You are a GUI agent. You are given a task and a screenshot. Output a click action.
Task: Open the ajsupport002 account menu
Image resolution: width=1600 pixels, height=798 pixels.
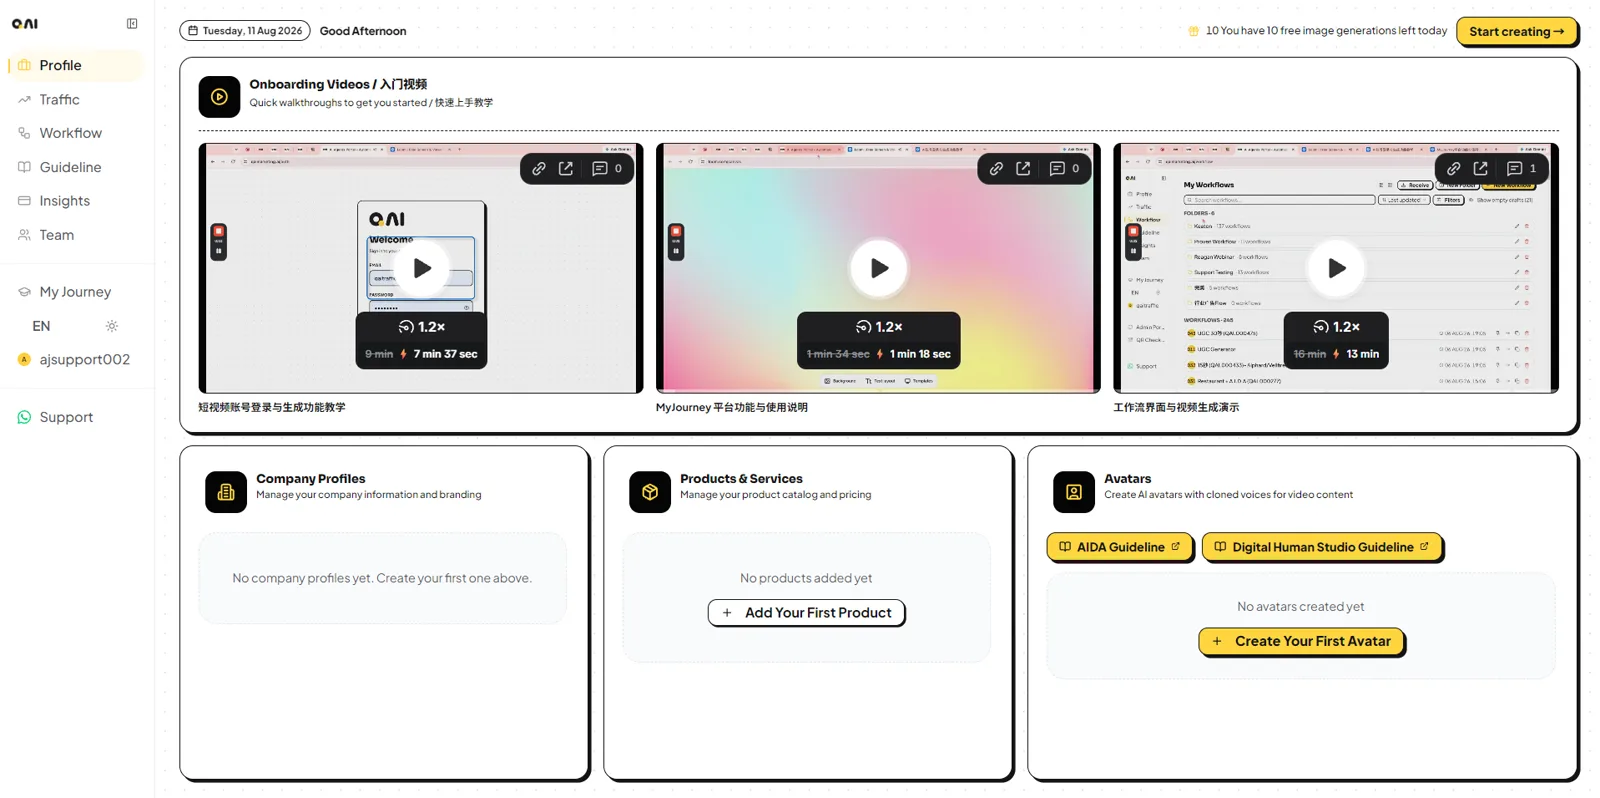pyautogui.click(x=76, y=359)
